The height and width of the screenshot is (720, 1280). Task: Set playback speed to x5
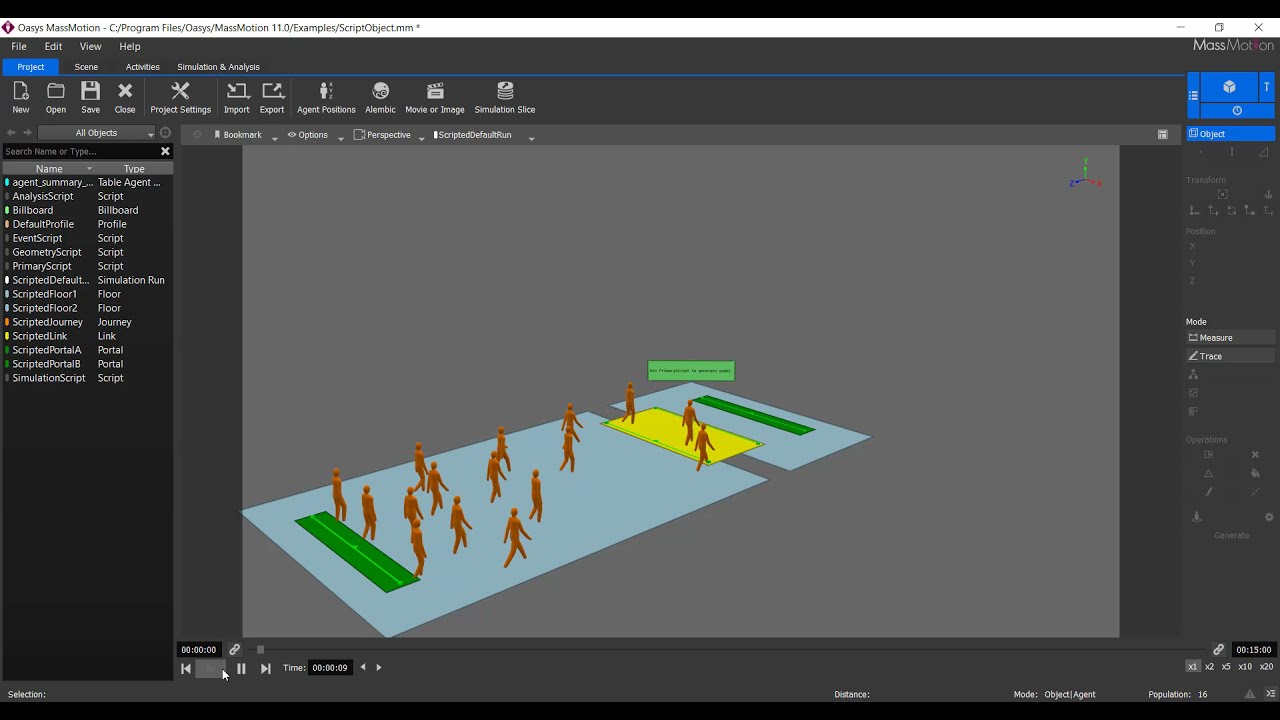(1226, 667)
